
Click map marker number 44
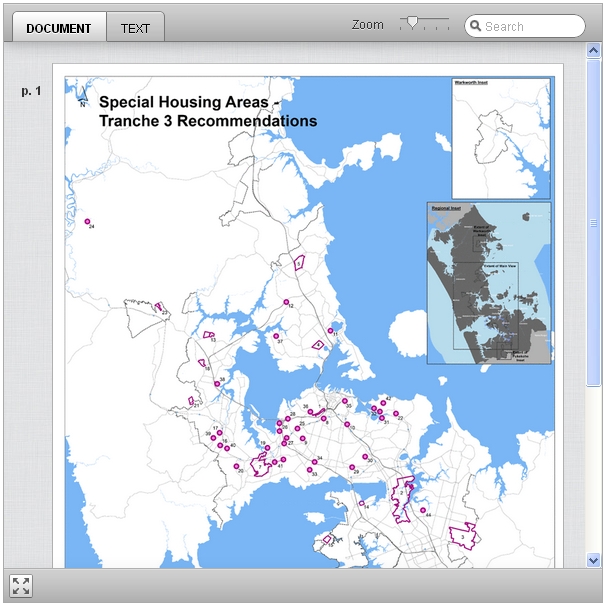[423, 510]
